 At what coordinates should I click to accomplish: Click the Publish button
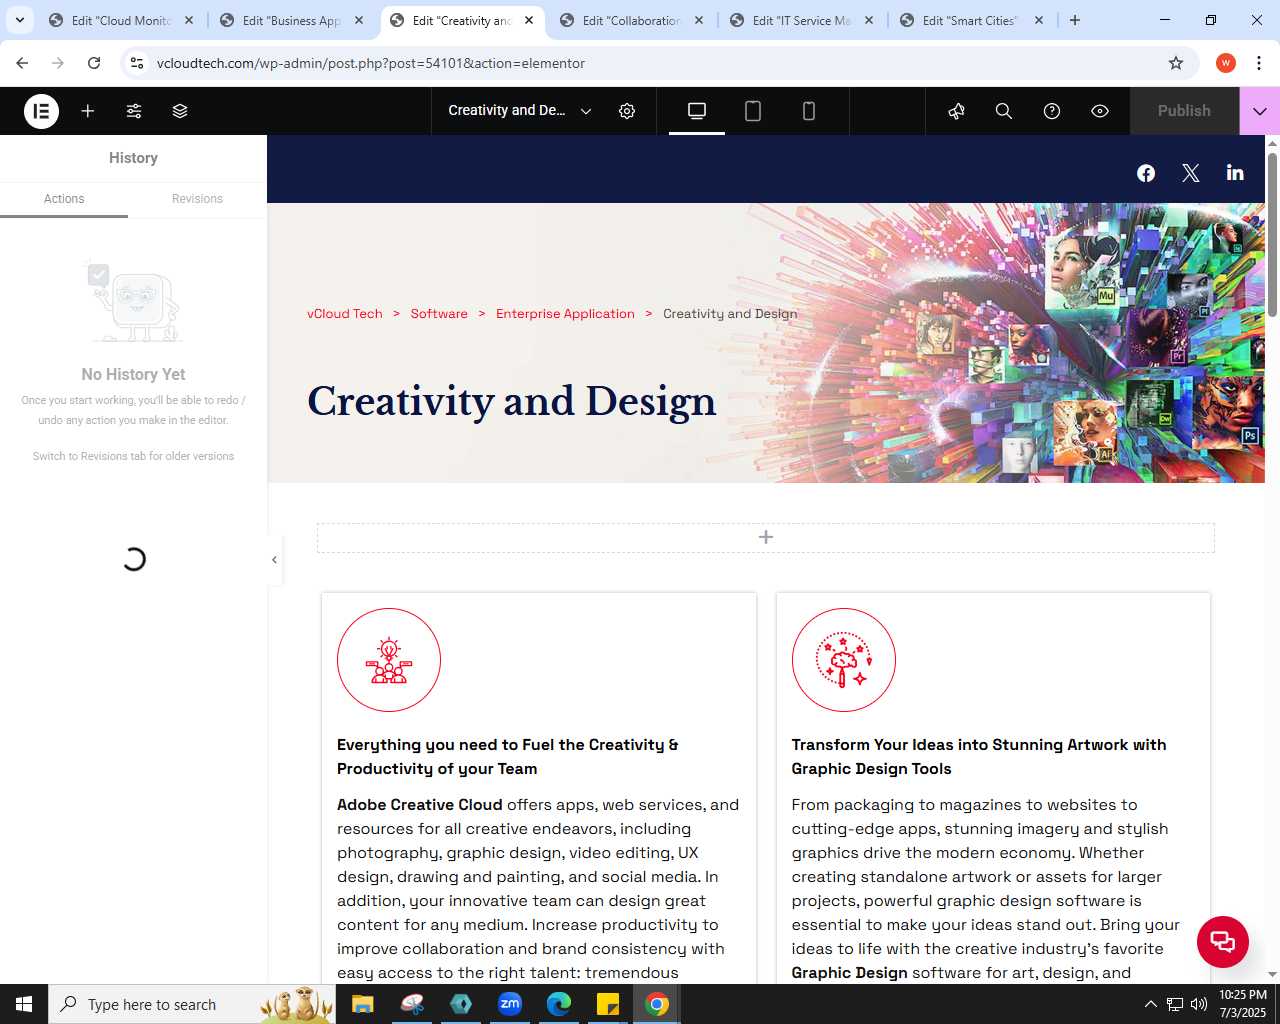1184,111
